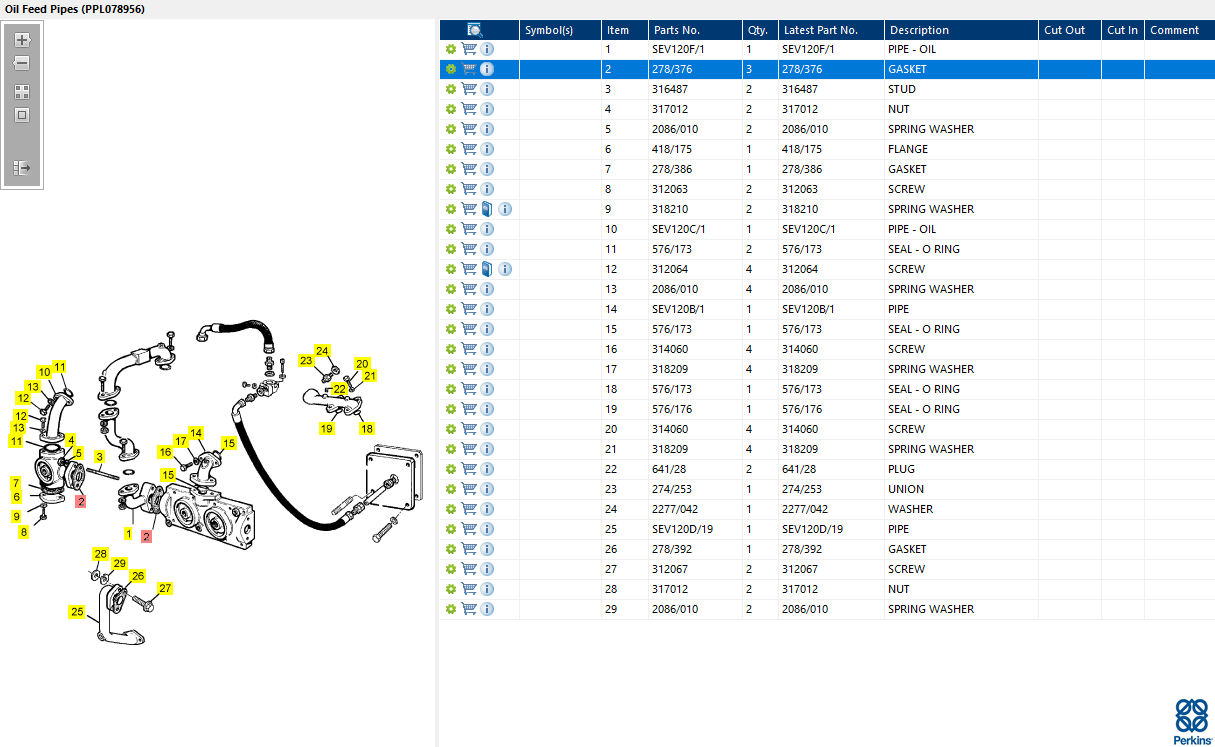This screenshot has width=1215, height=747.
Task: Click the gear icon for item 25 PIPE
Action: click(451, 529)
